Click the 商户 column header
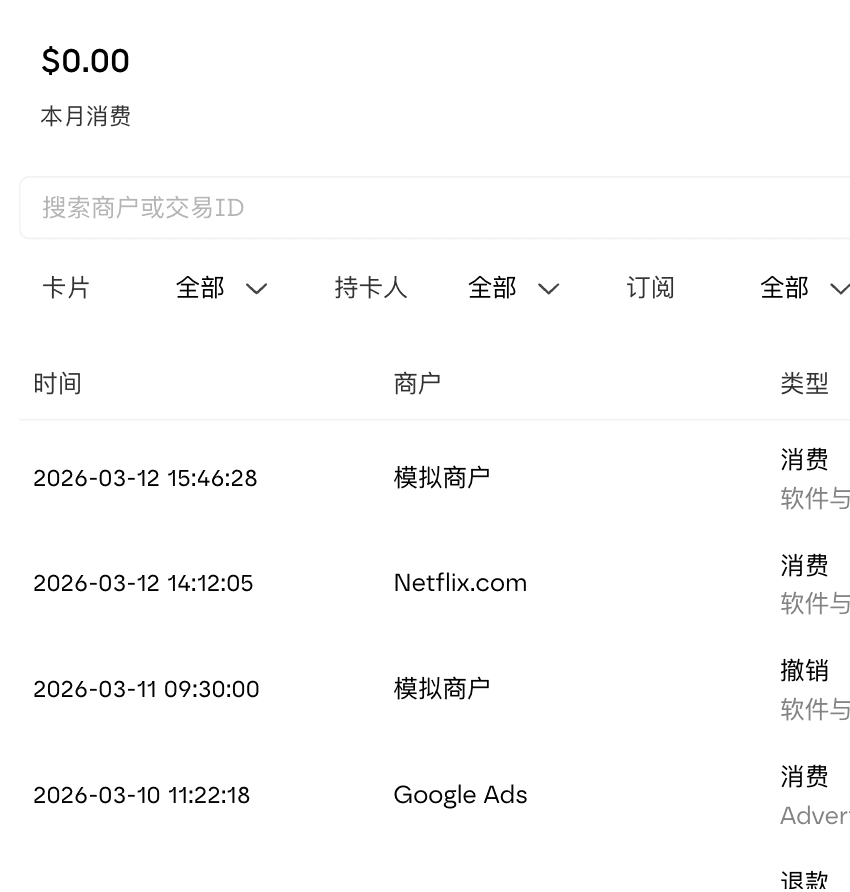Viewport: 850px width, 892px height. click(x=417, y=384)
